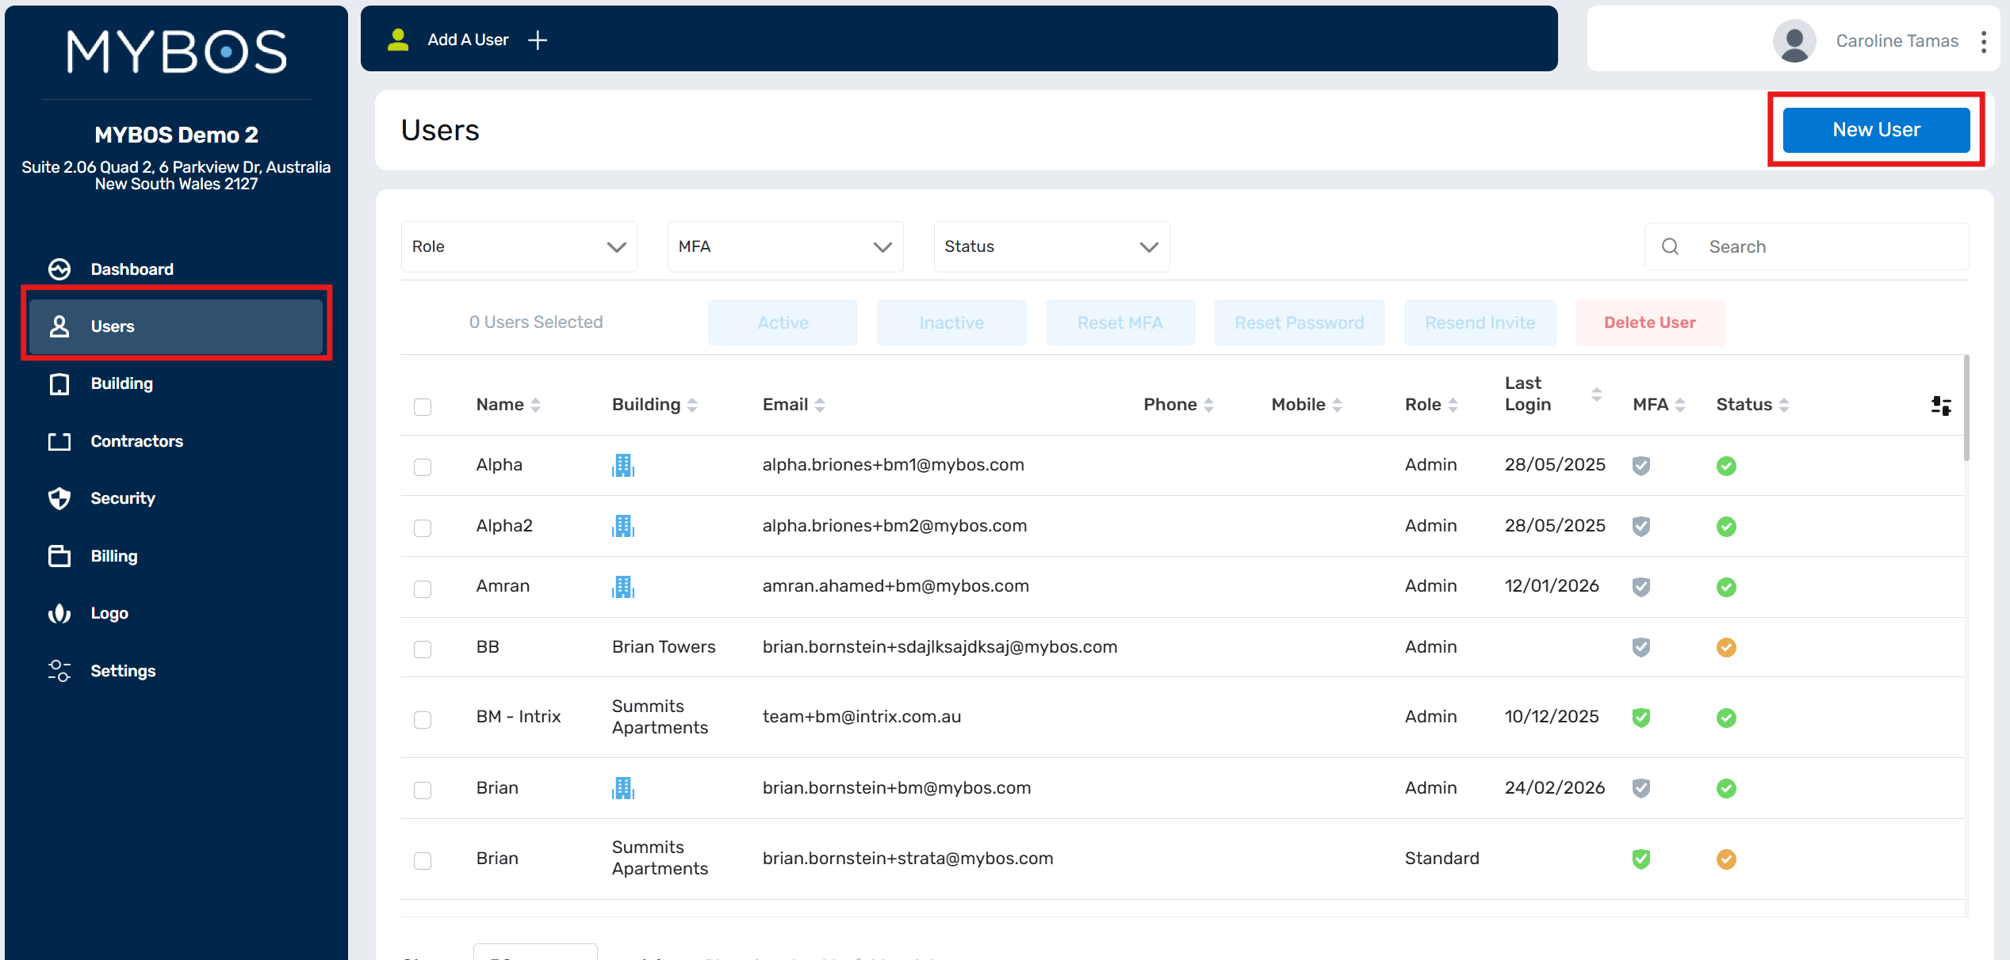The width and height of the screenshot is (2010, 960).
Task: Click the MFA shield for Brian Standard user
Action: click(1641, 859)
